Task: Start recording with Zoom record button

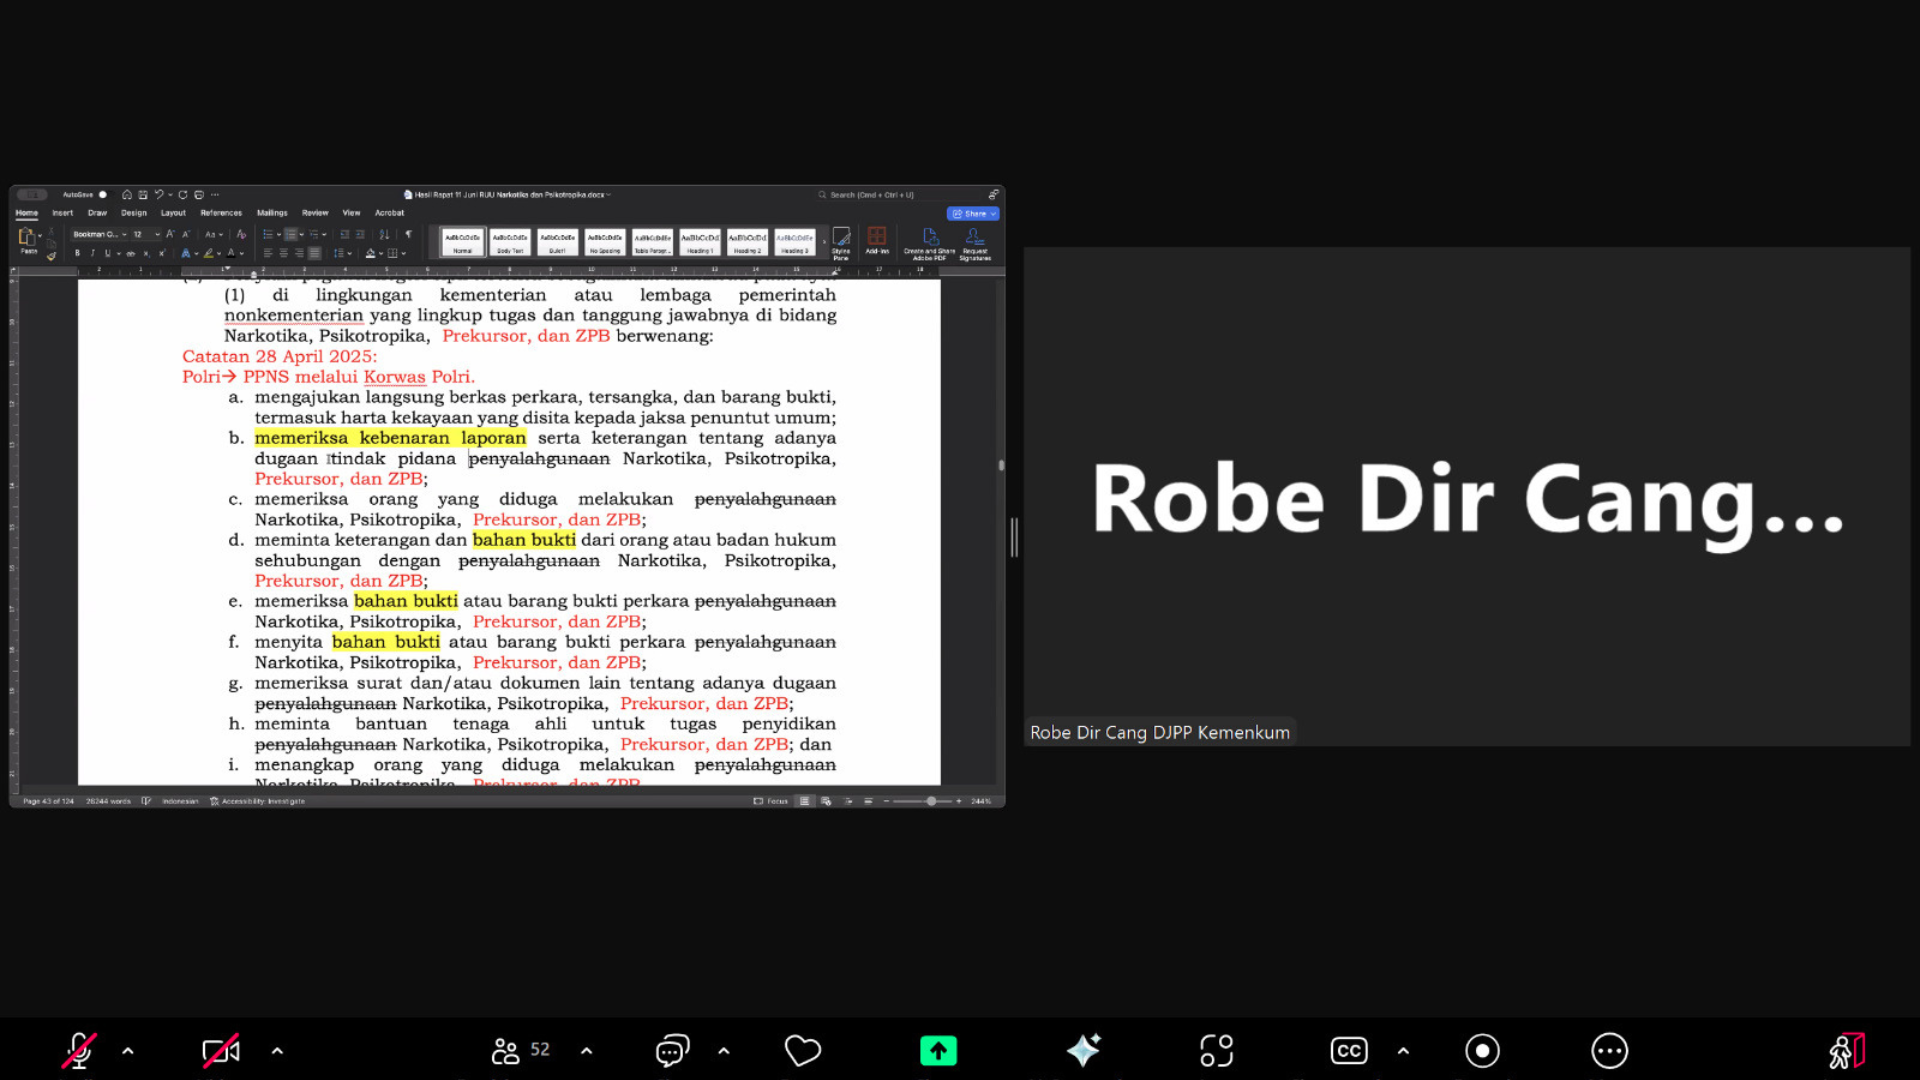Action: pos(1482,1051)
